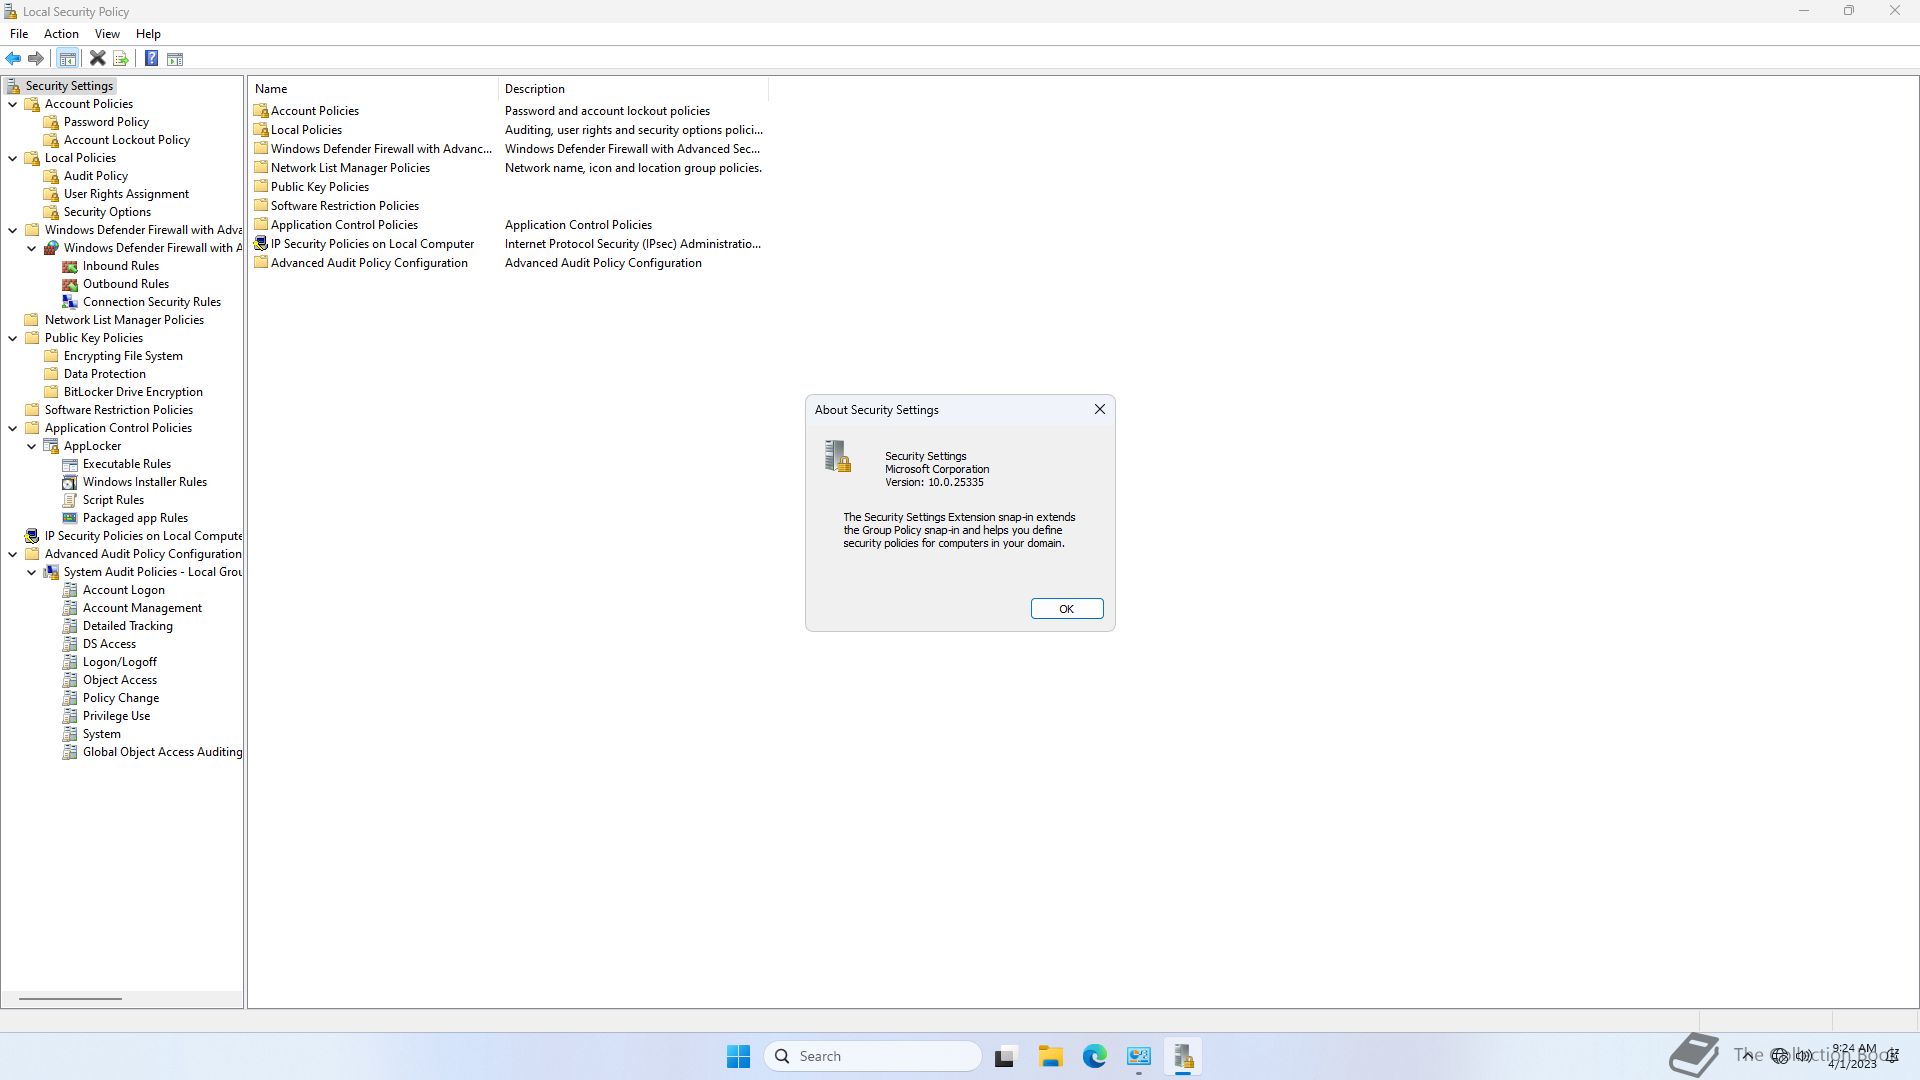Select Advanced Audit Policy Configuration list row
Viewport: 1920px width, 1080px height.
click(x=508, y=263)
